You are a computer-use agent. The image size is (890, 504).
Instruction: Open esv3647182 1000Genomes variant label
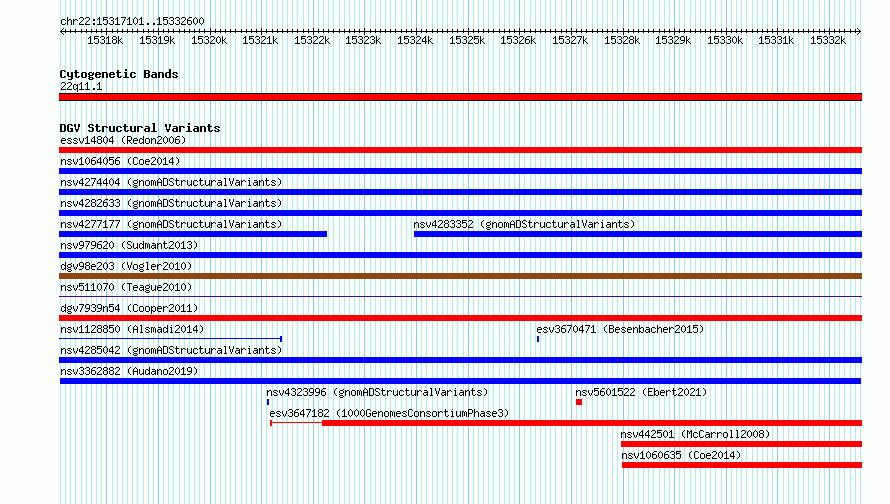click(x=389, y=413)
